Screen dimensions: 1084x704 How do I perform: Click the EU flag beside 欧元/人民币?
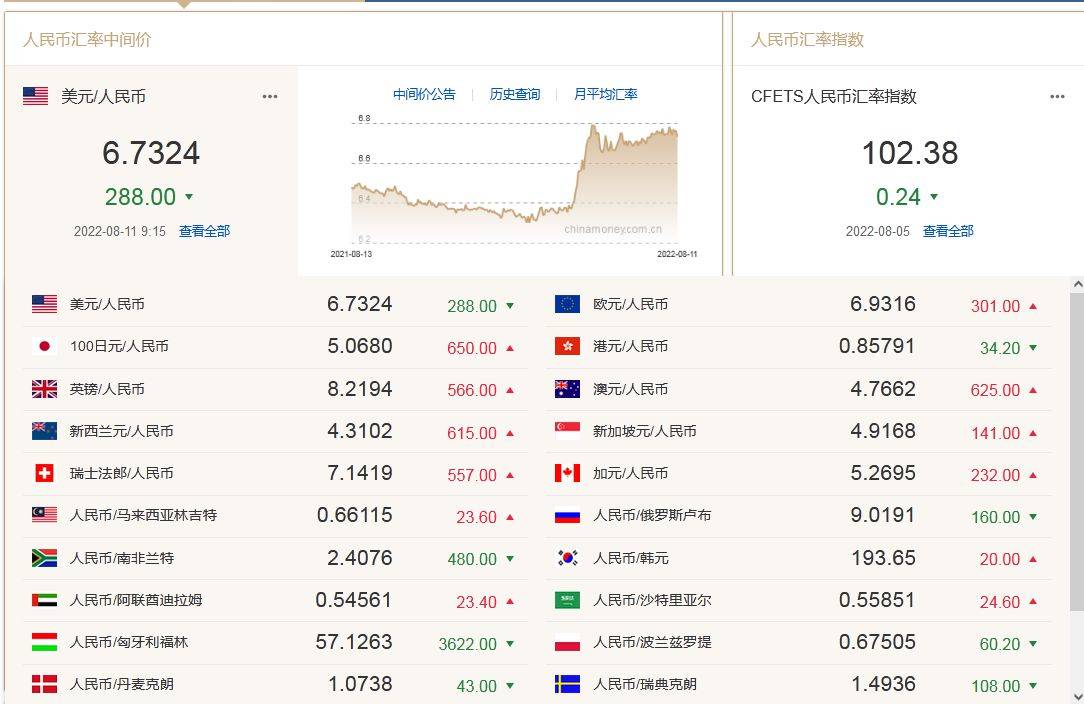567,304
